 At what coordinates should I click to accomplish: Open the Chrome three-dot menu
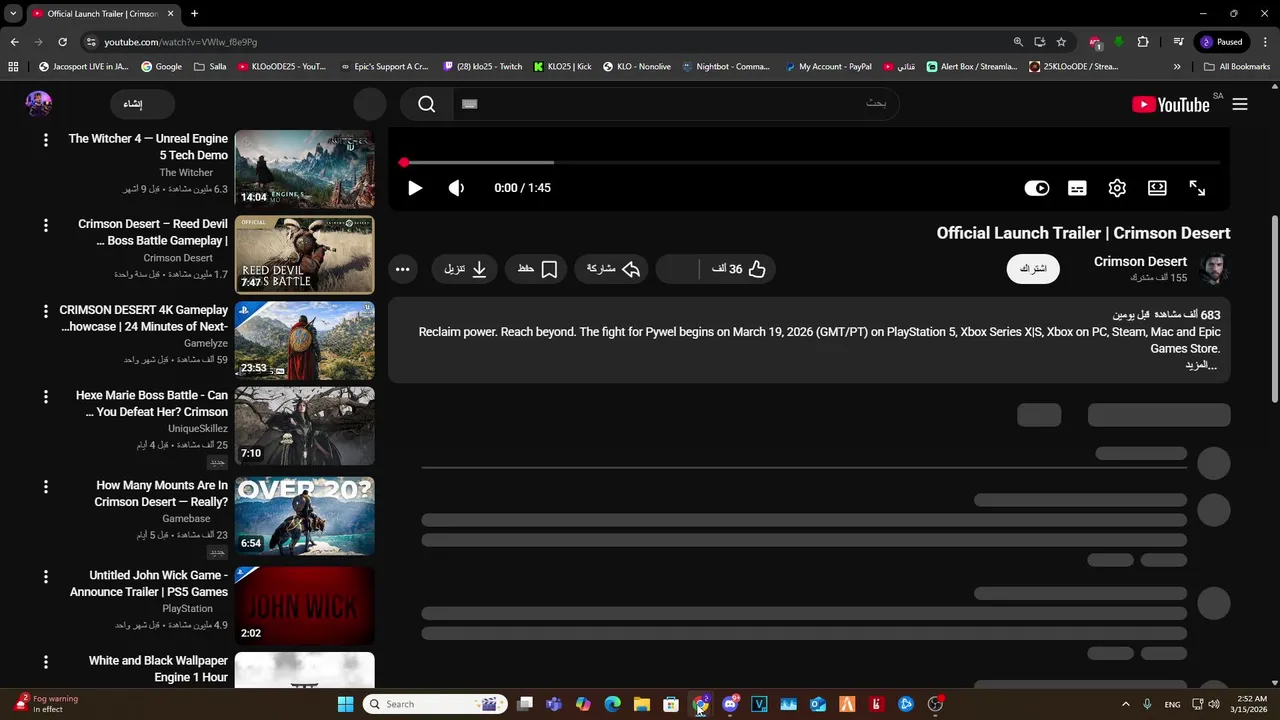pos(1264,42)
